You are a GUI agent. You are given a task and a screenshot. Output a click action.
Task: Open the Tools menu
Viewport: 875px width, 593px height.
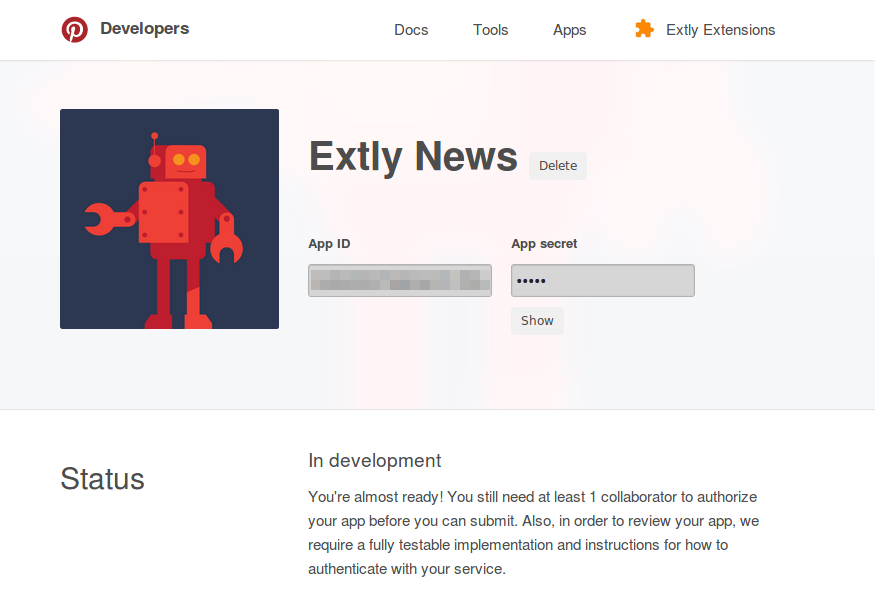coord(491,30)
